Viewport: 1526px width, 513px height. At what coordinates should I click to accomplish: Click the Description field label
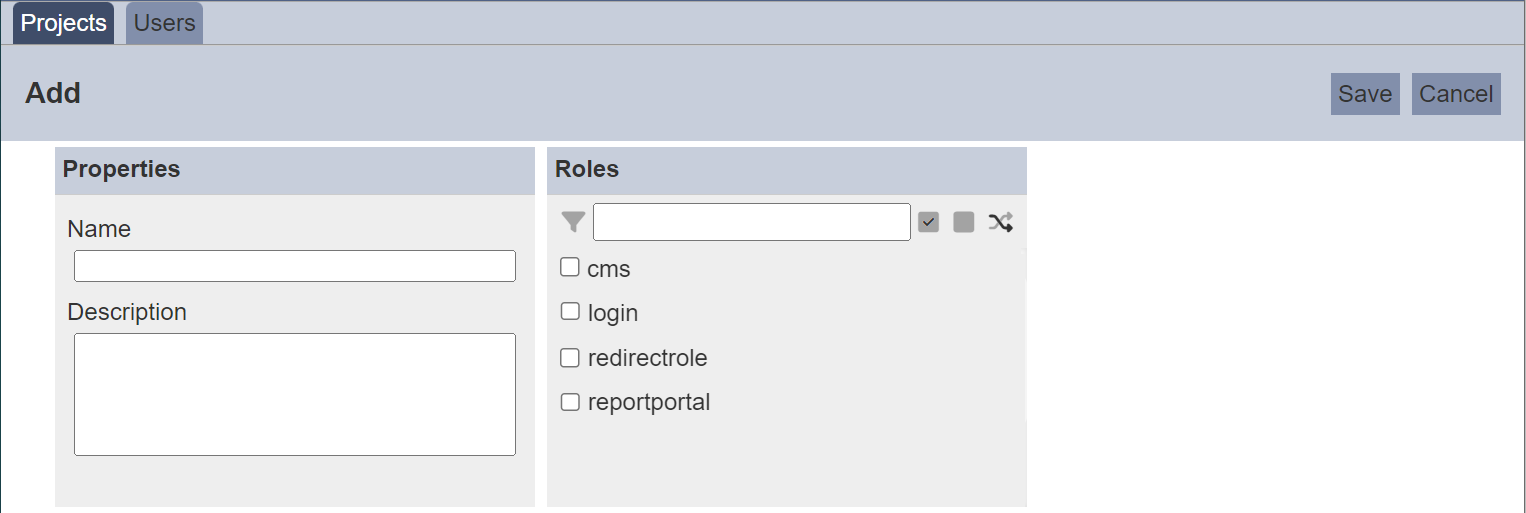(127, 312)
